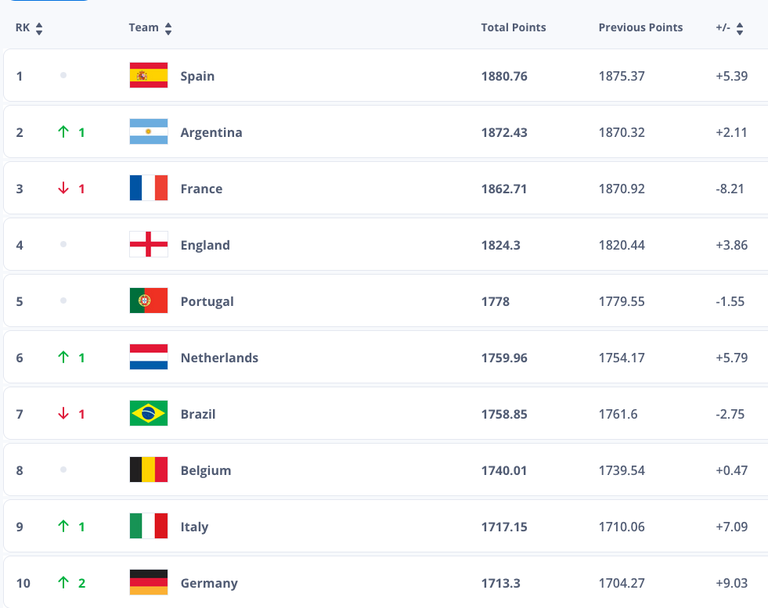The image size is (768, 608).
Task: Click the Argentina flag icon
Action: pyautogui.click(x=148, y=132)
